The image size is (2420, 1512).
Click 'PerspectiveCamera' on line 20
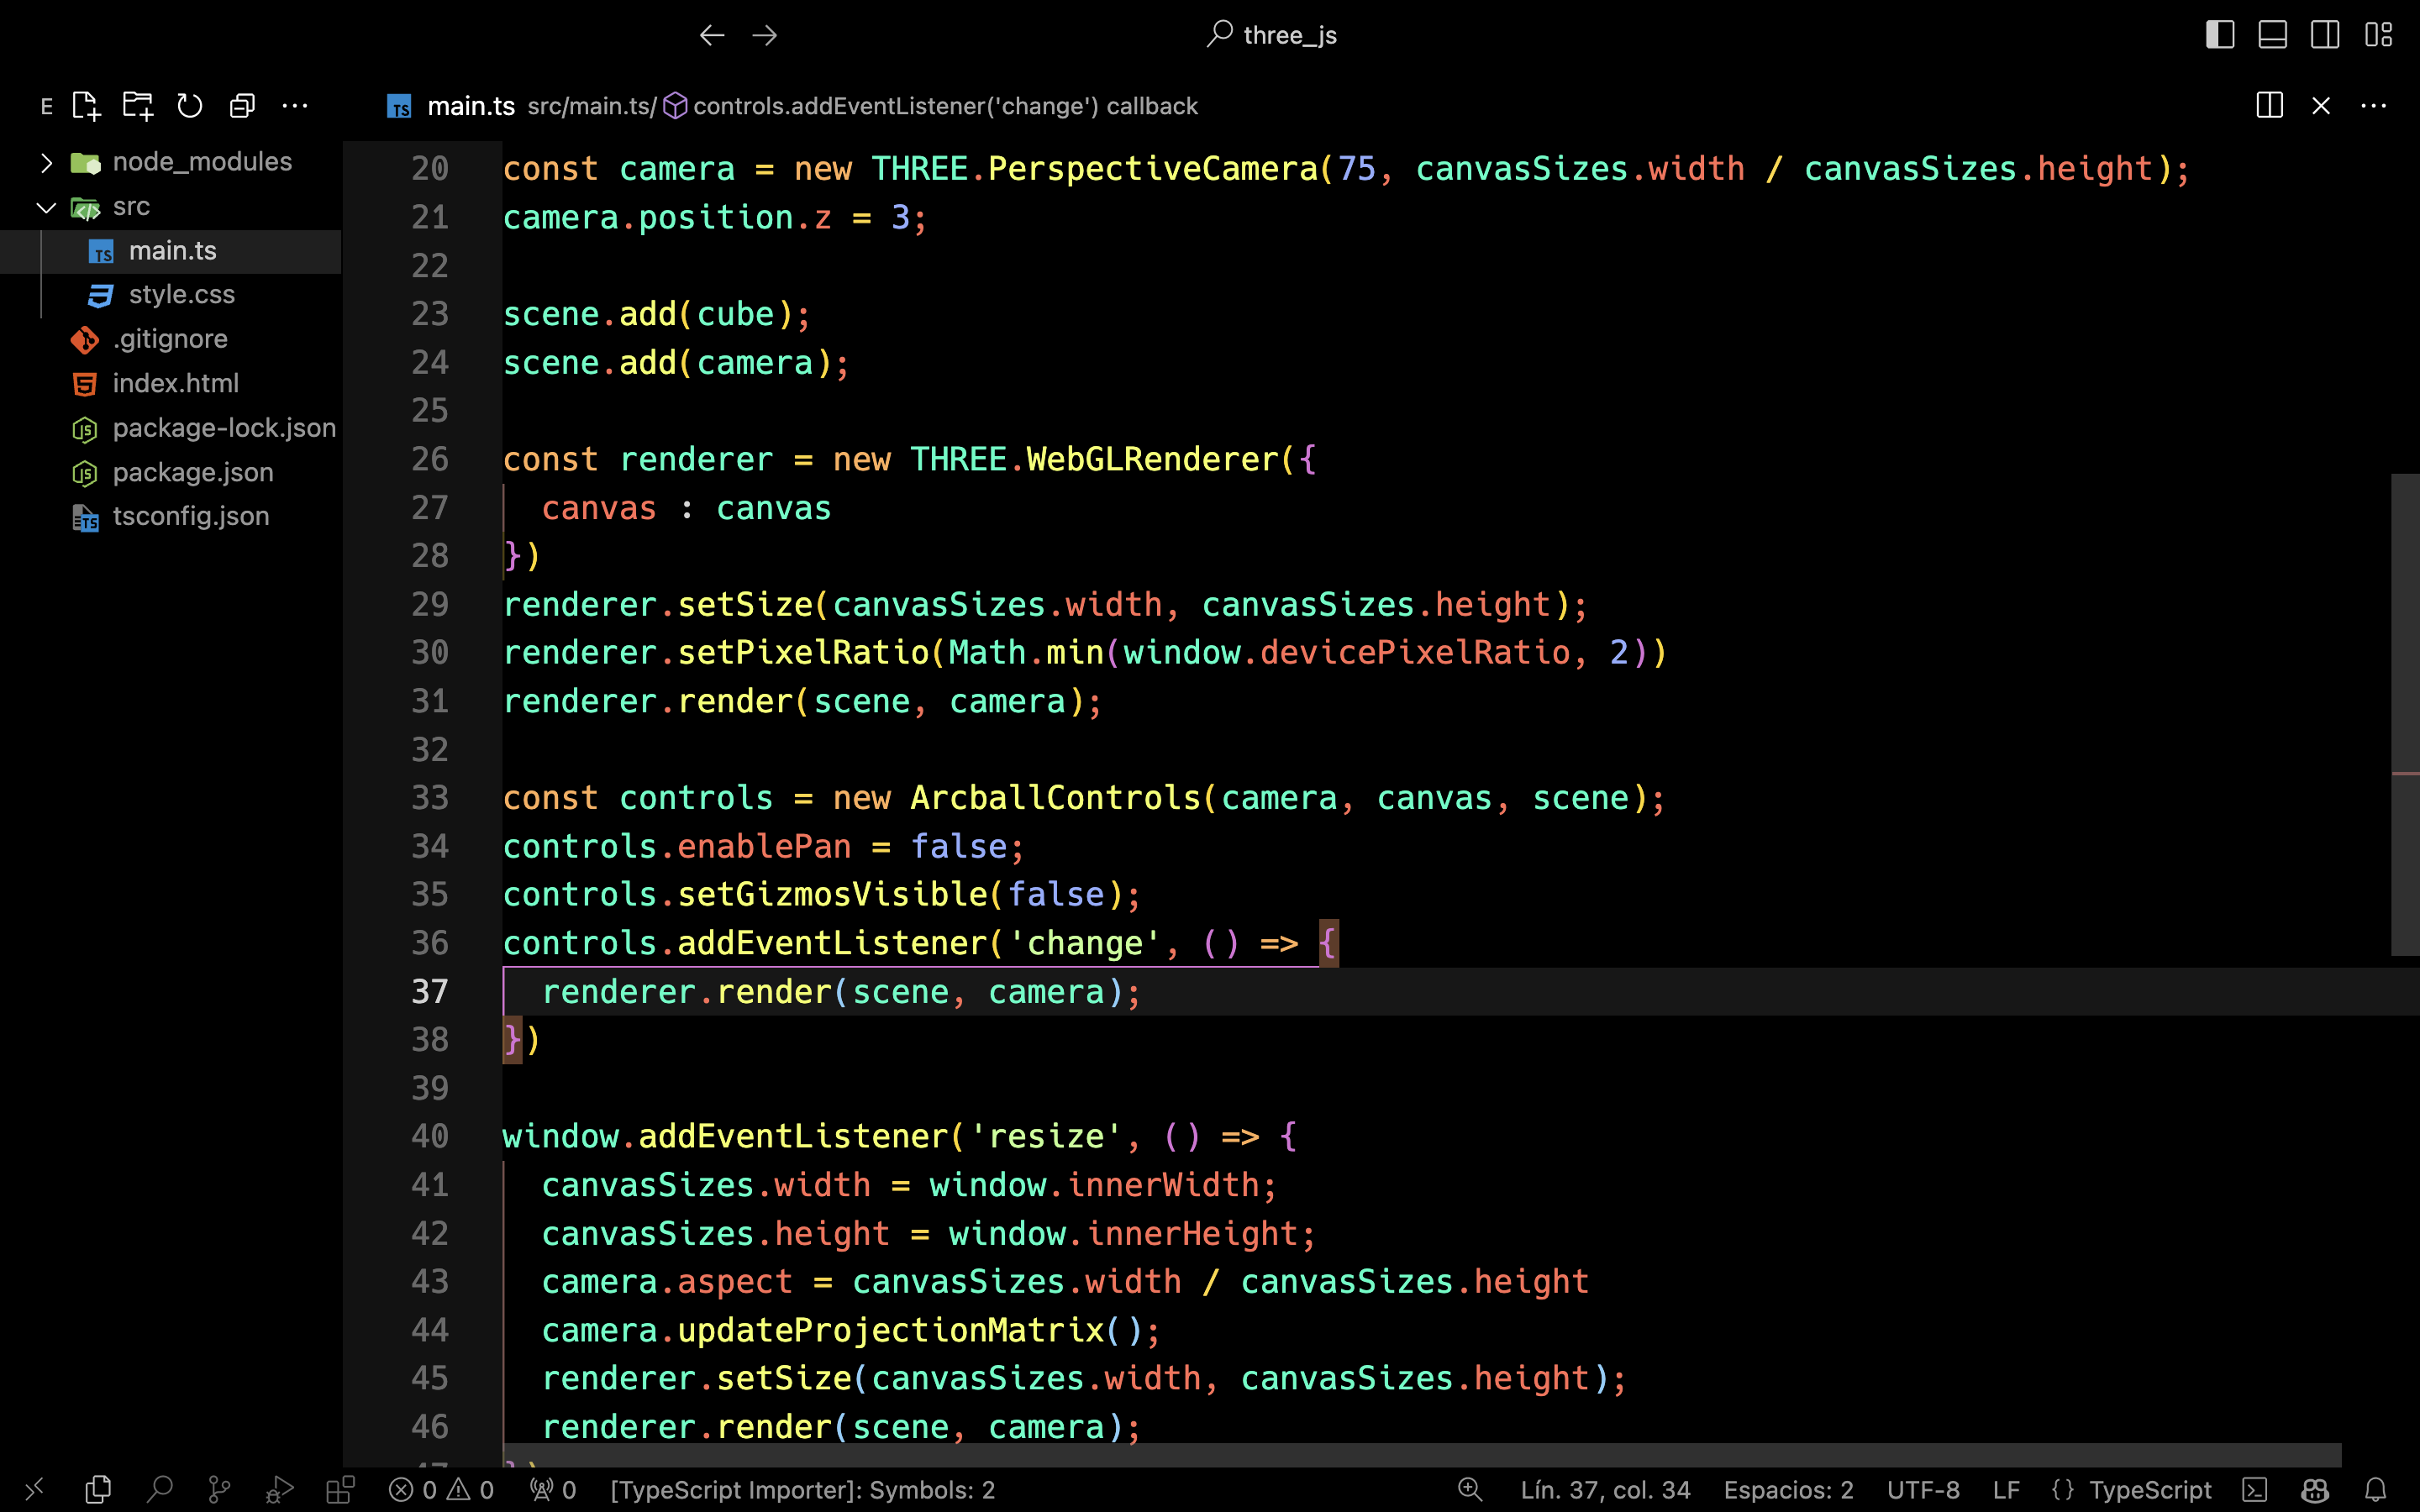pyautogui.click(x=1153, y=169)
